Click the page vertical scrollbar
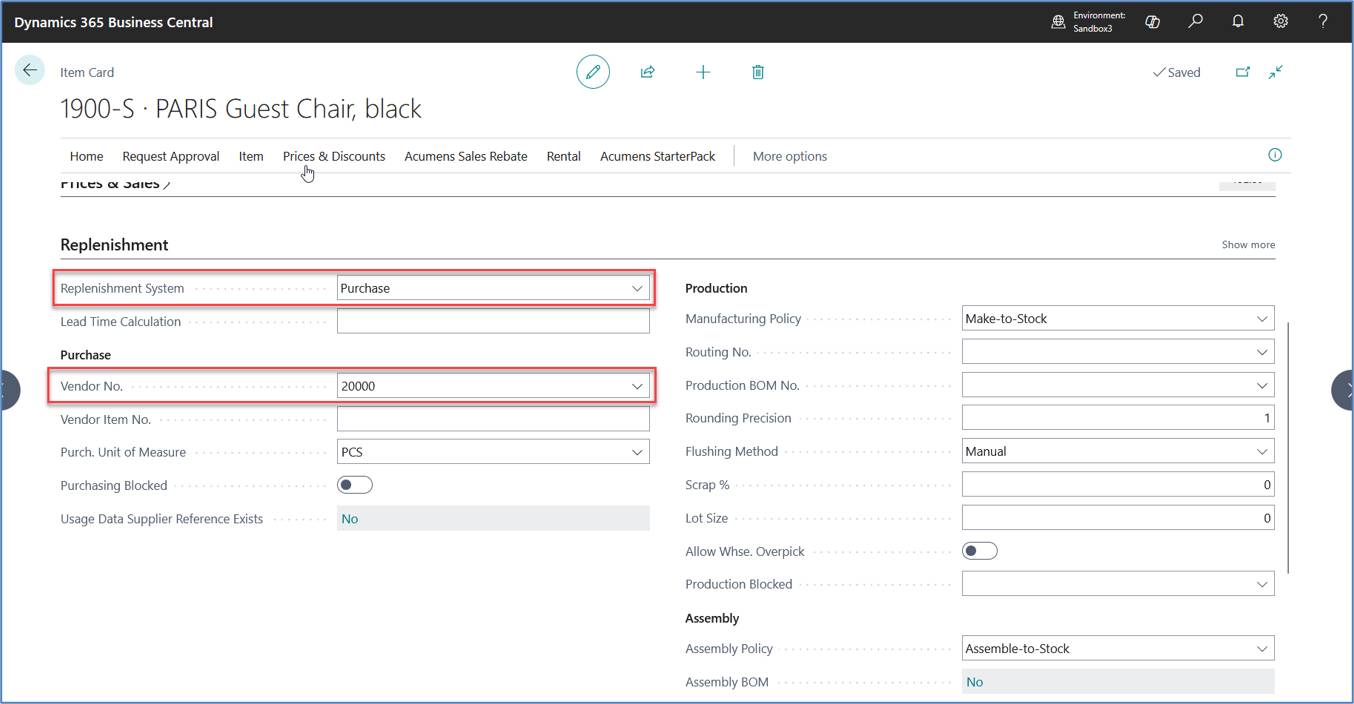Image resolution: width=1354 pixels, height=704 pixels. [x=1289, y=447]
